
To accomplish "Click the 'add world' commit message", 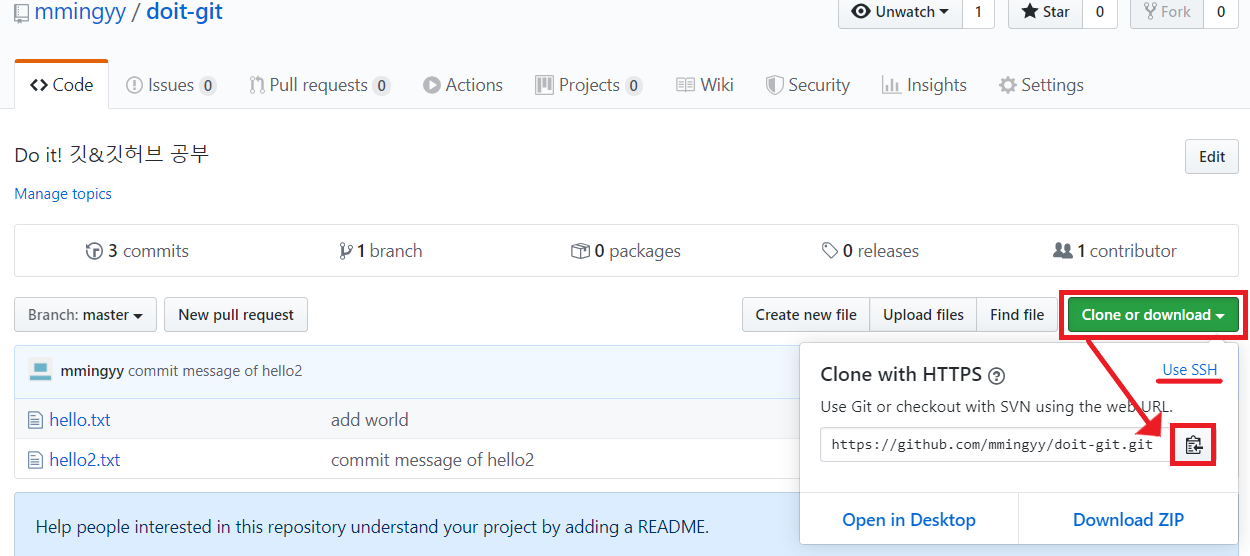I will (369, 420).
